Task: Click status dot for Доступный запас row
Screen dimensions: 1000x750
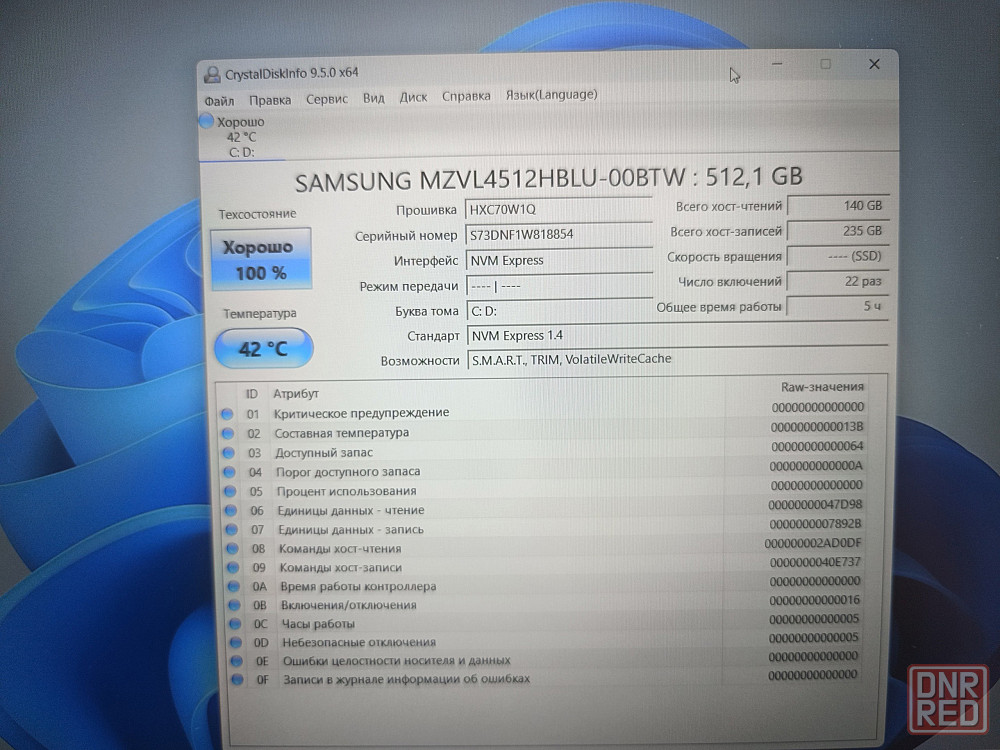Action: click(228, 453)
